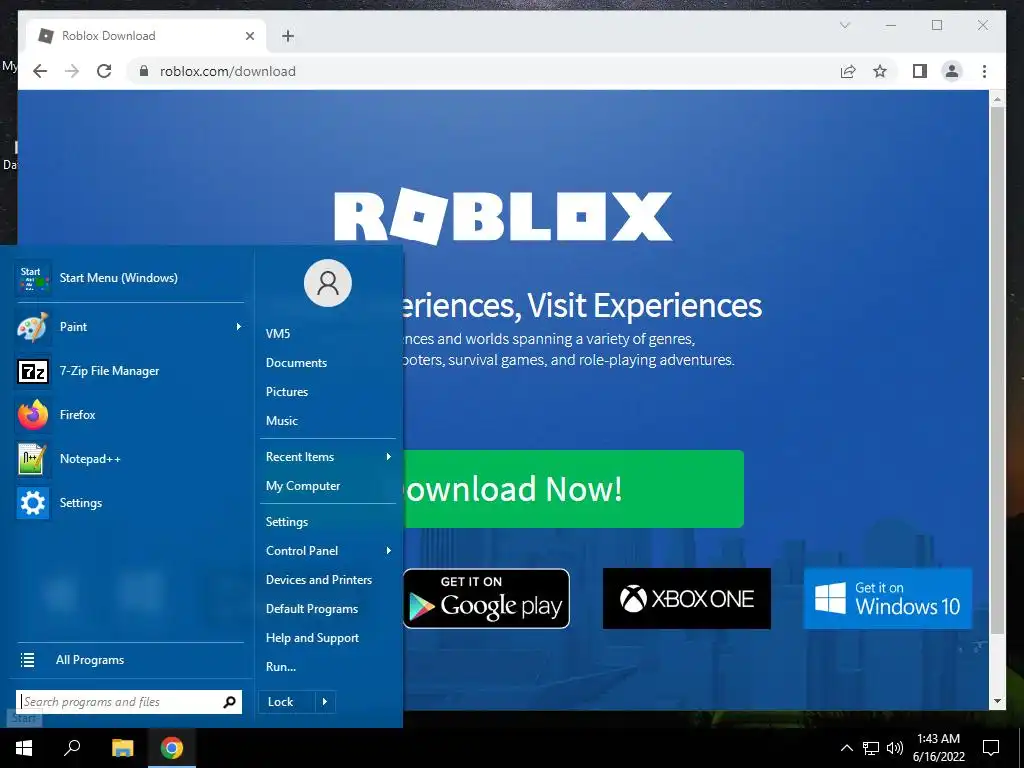Click the share page icon in address bar
The image size is (1024, 768).
pyautogui.click(x=848, y=71)
